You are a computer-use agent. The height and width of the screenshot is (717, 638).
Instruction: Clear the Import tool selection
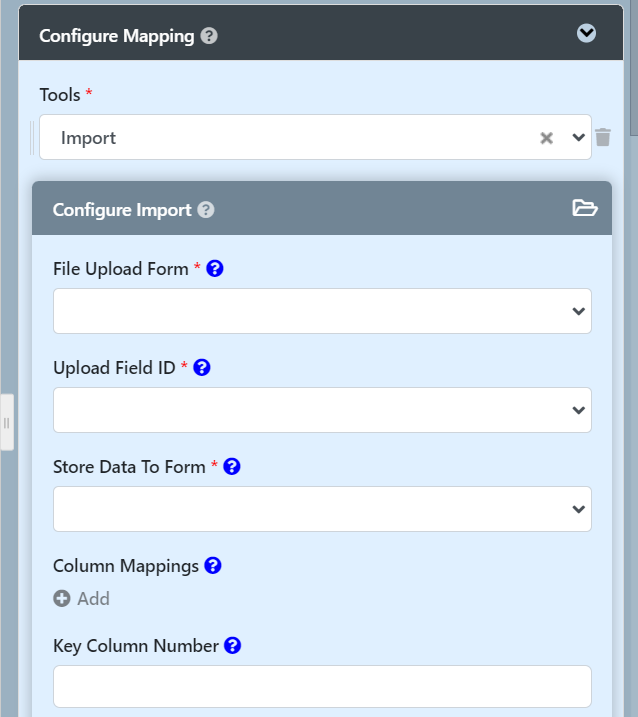pyautogui.click(x=546, y=138)
